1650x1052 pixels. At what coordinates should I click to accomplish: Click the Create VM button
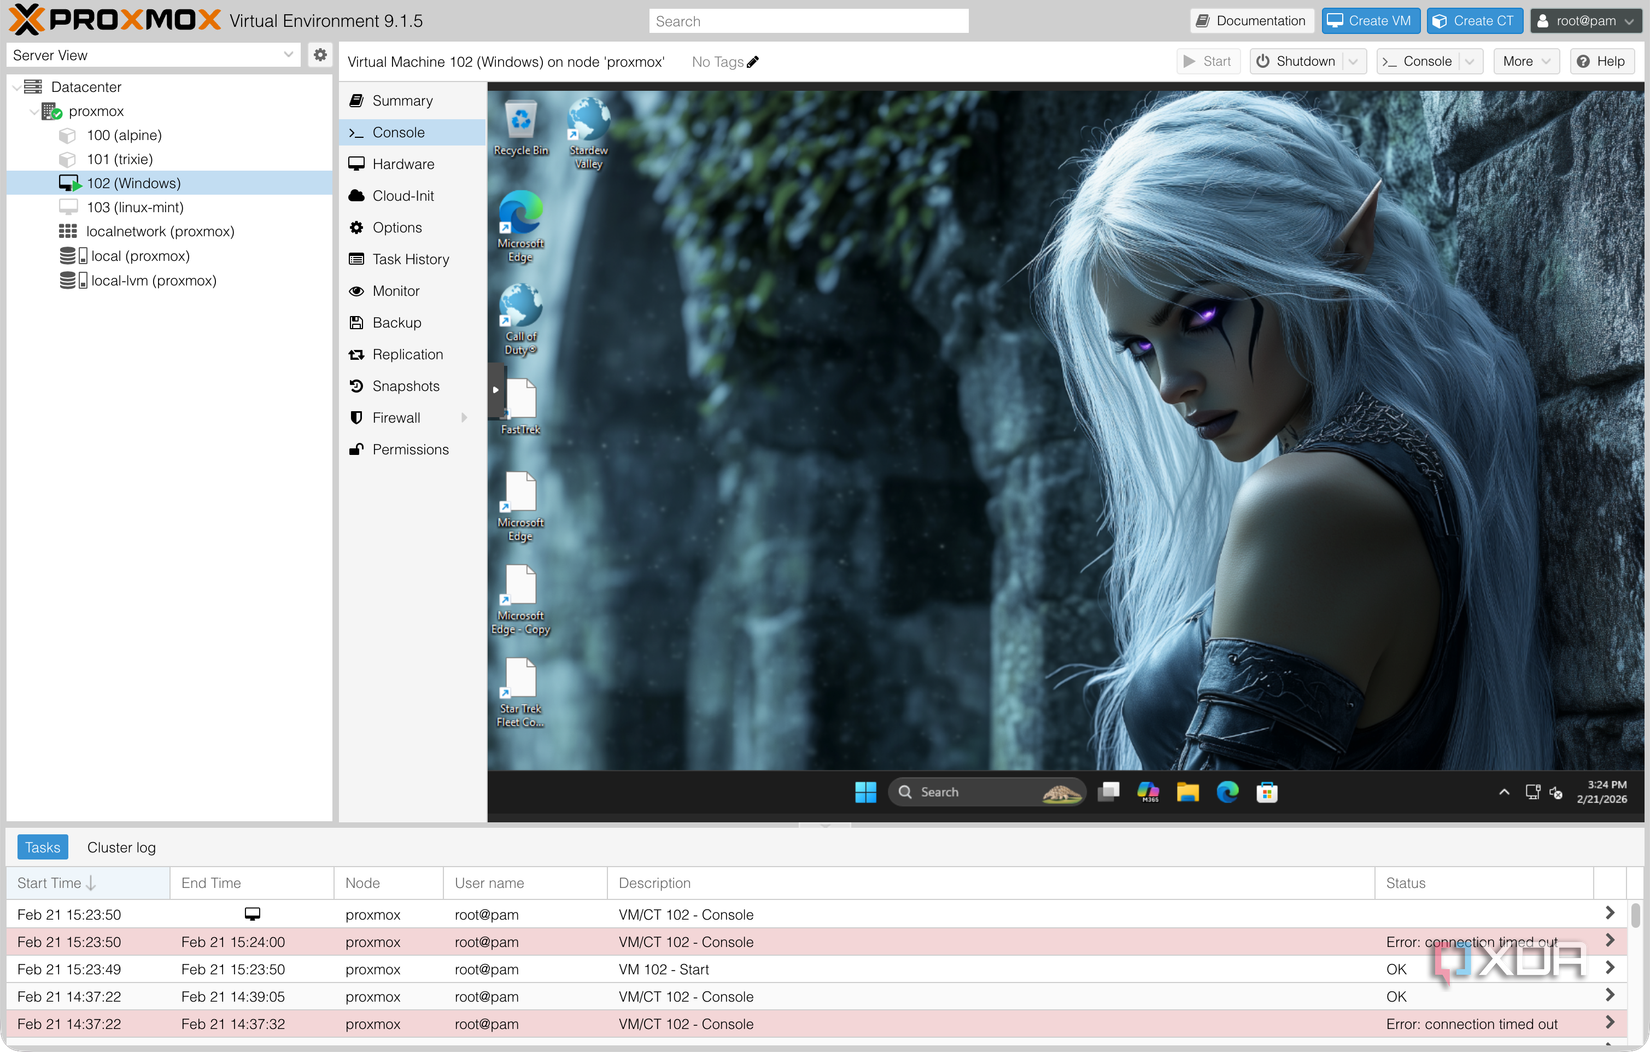point(1371,21)
